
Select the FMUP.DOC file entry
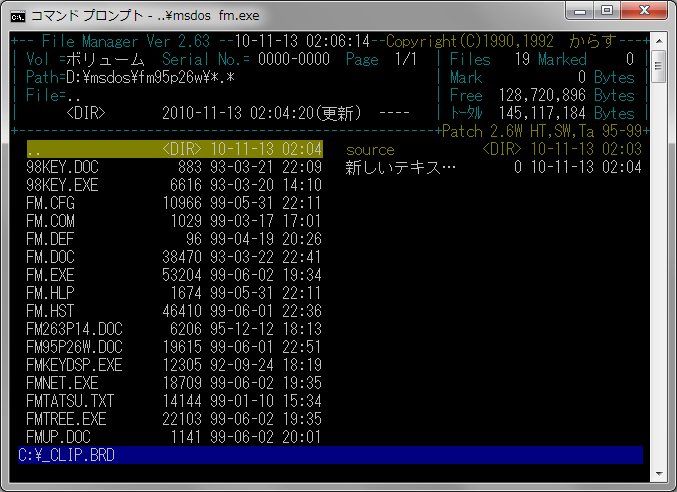click(x=174, y=437)
